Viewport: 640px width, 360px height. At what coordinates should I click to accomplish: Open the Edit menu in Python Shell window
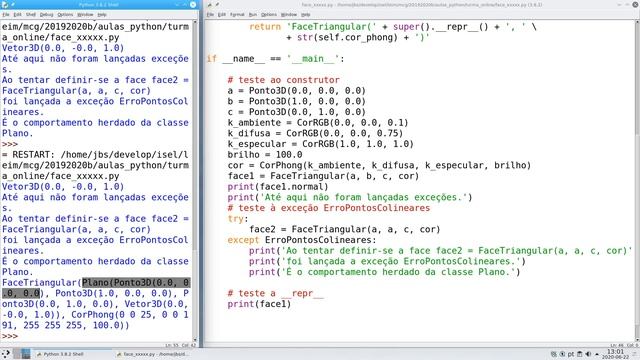(18, 14)
